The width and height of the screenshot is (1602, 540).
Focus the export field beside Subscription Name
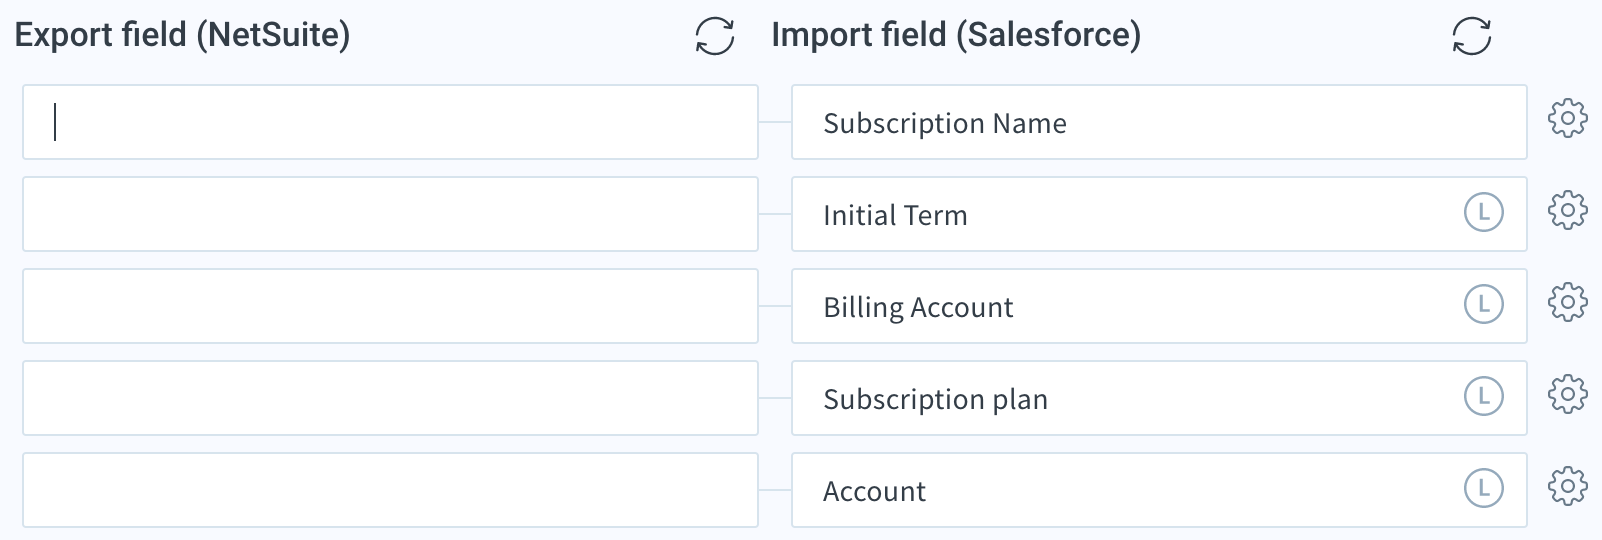[390, 122]
